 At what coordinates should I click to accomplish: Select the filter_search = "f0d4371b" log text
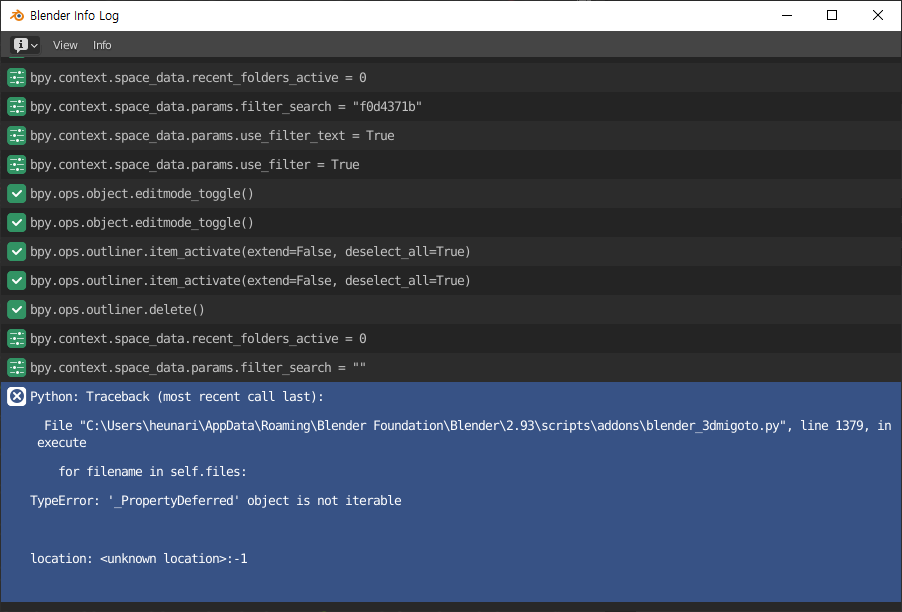(x=226, y=106)
